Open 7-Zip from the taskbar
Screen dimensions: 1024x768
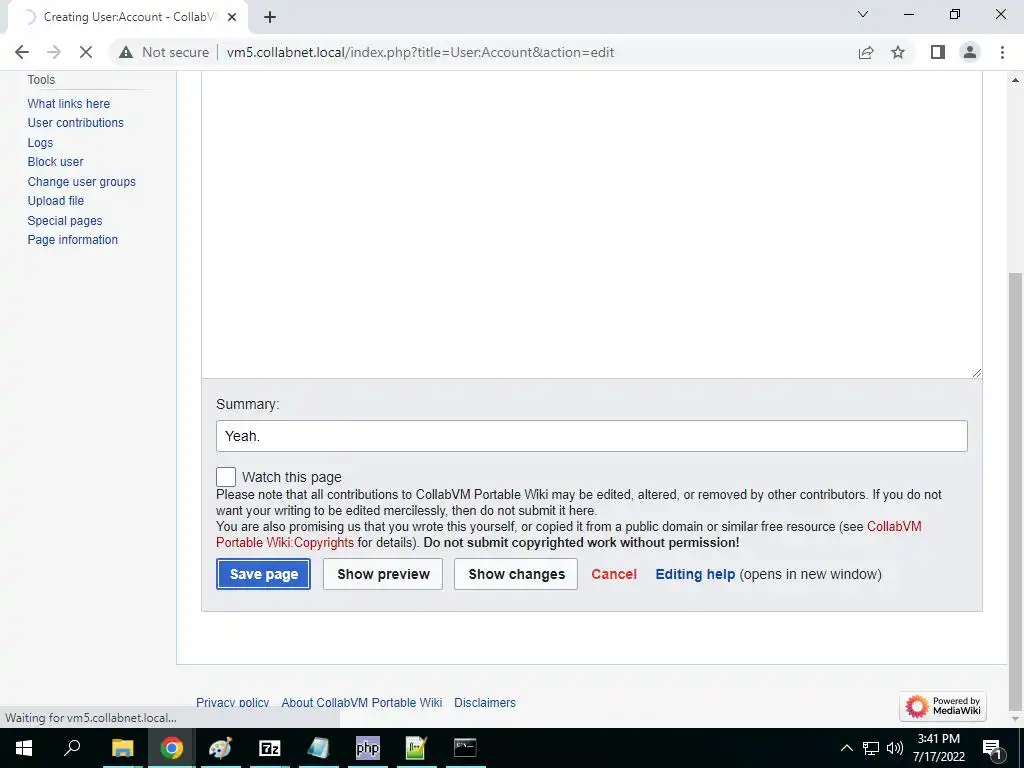(x=270, y=748)
